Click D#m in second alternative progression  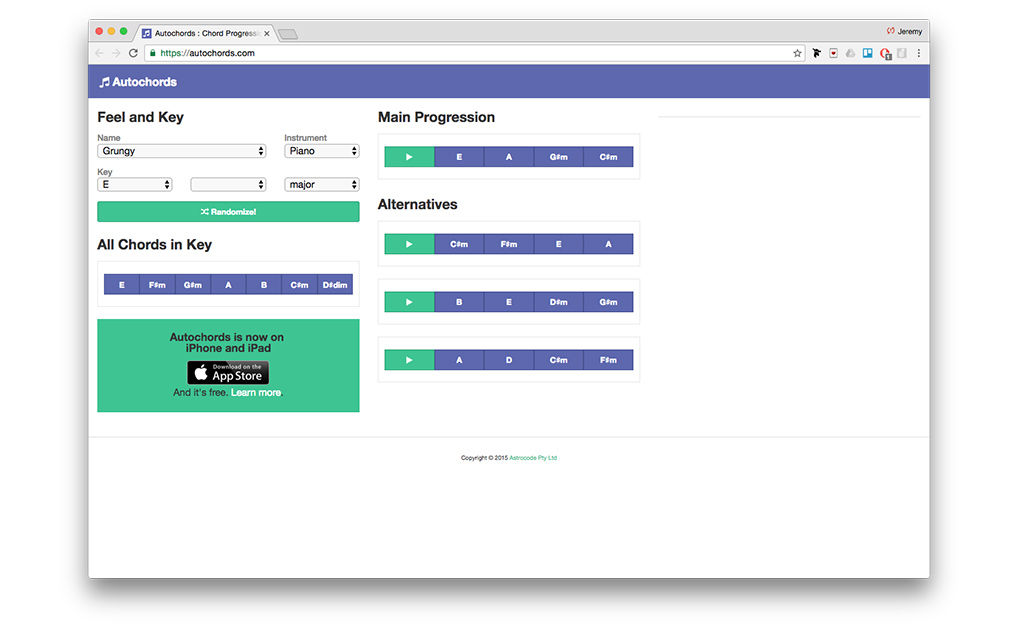point(559,302)
